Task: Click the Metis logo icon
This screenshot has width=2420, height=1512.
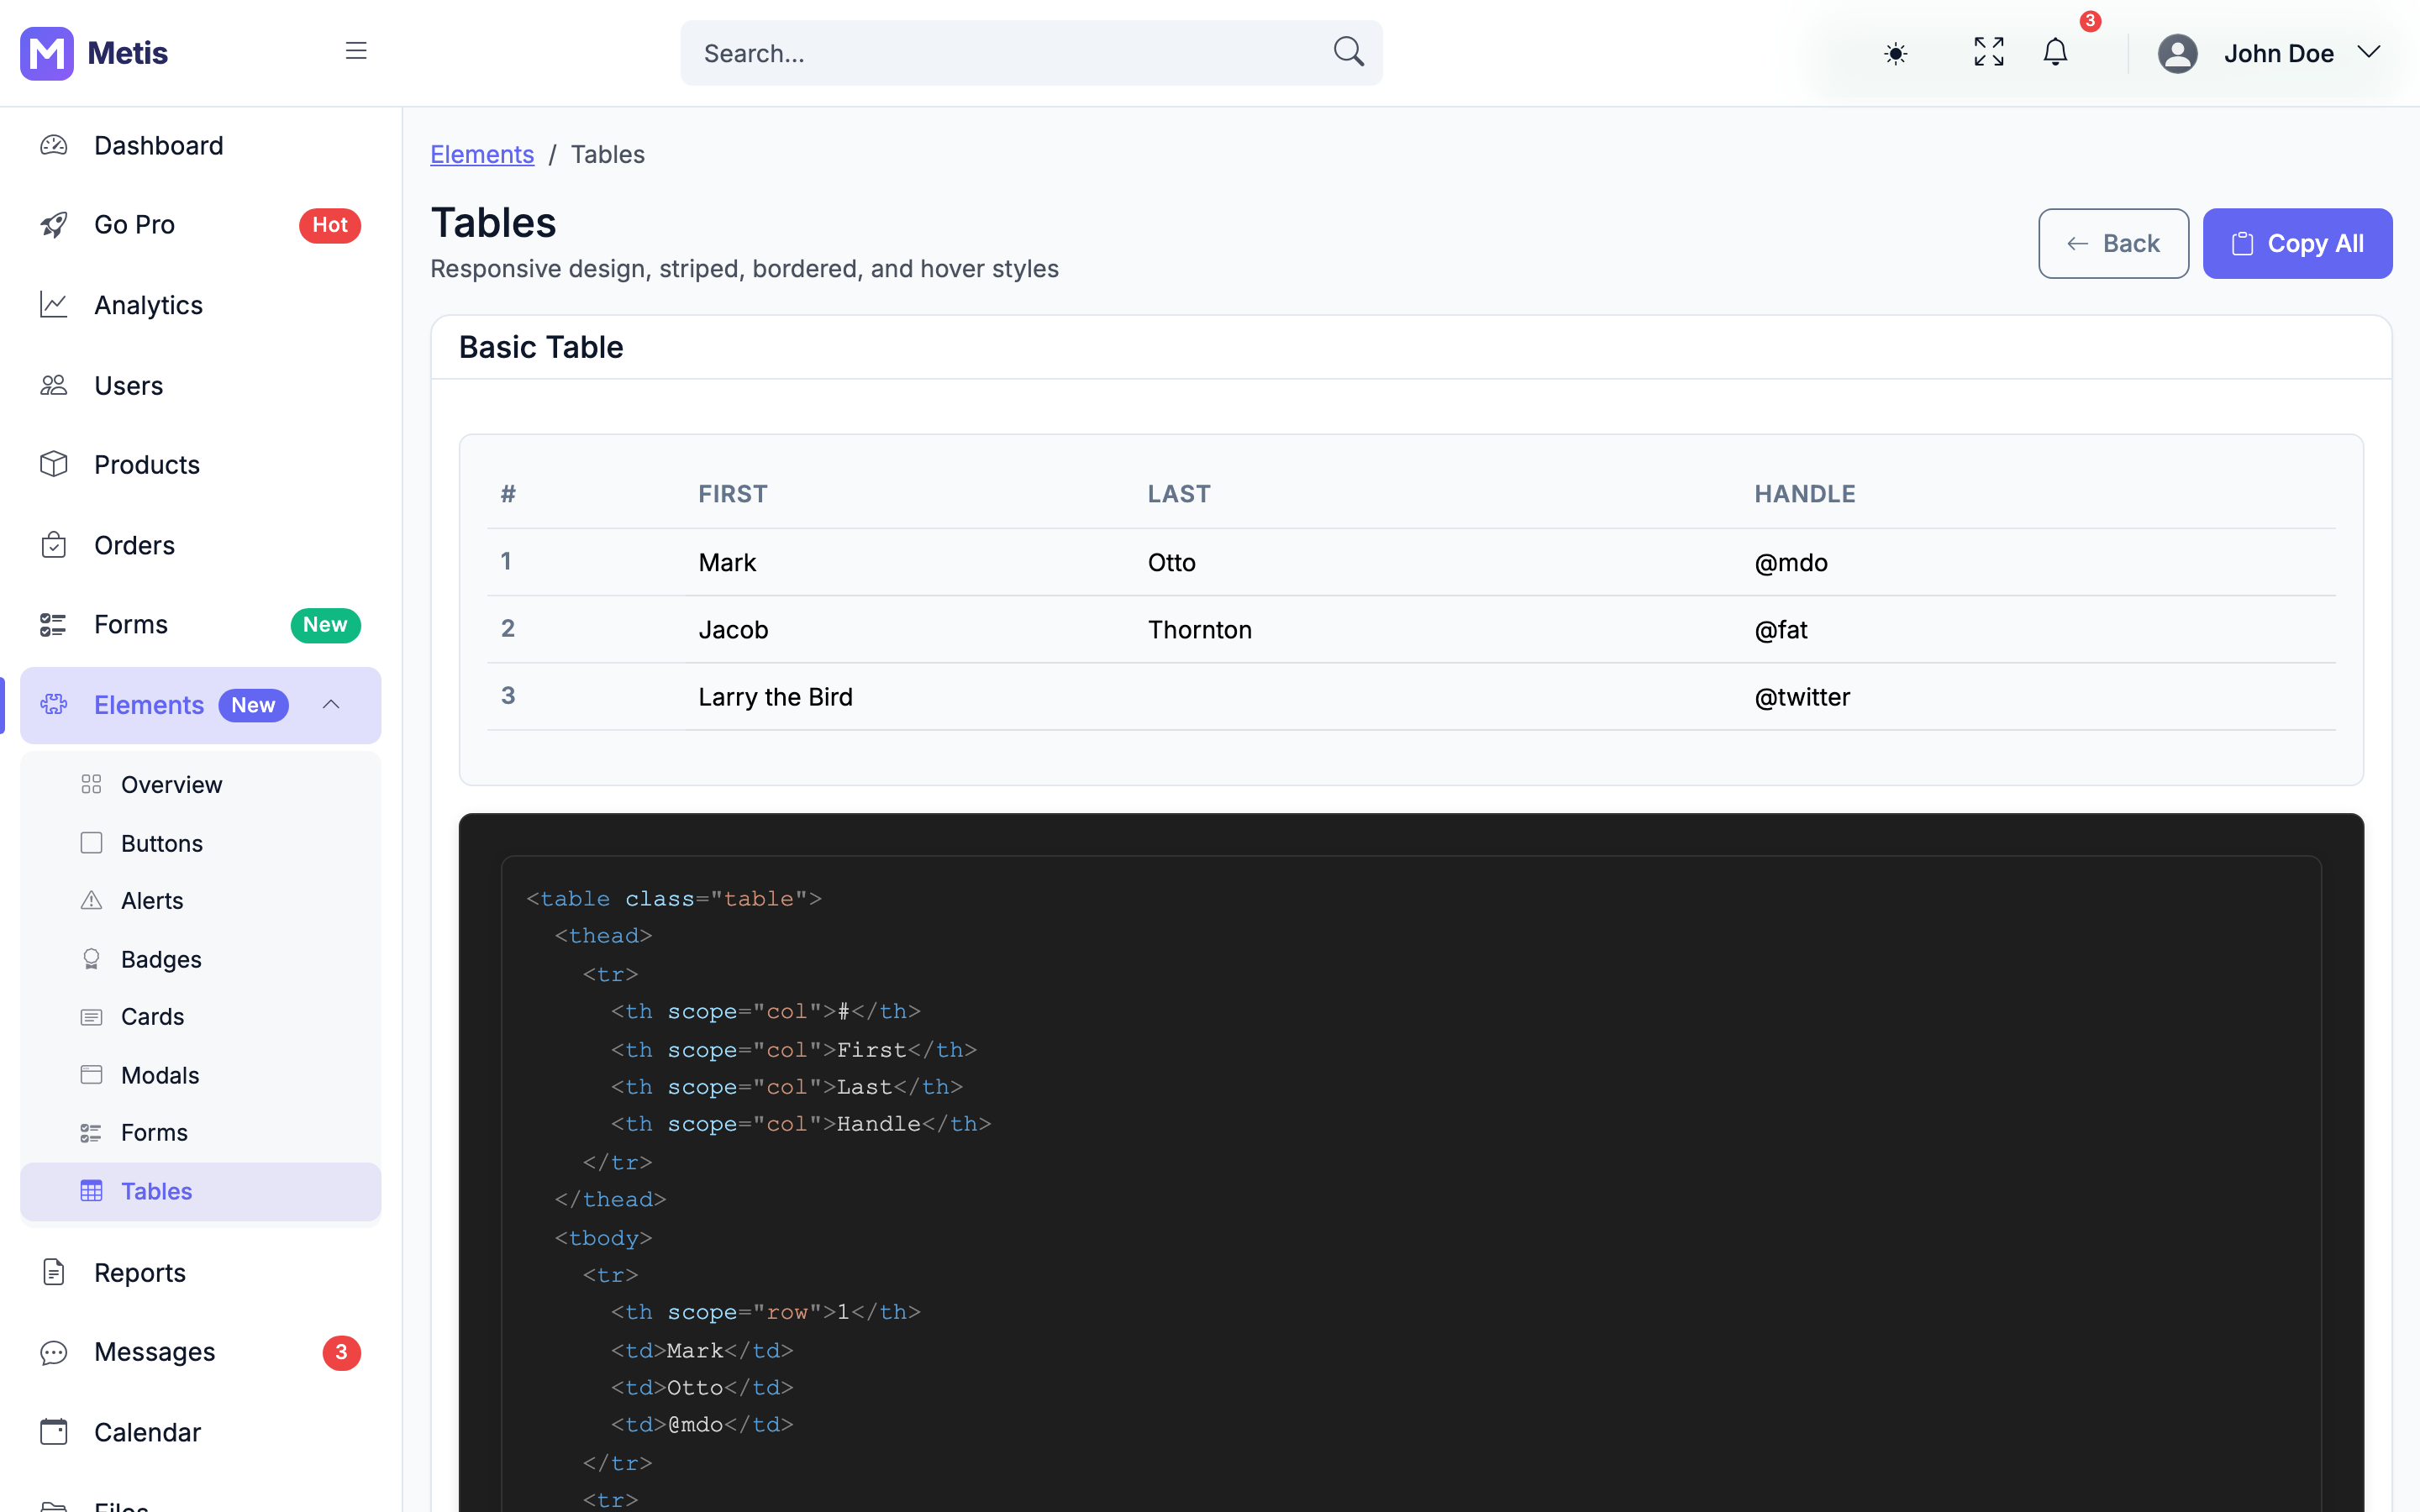Action: tap(47, 53)
